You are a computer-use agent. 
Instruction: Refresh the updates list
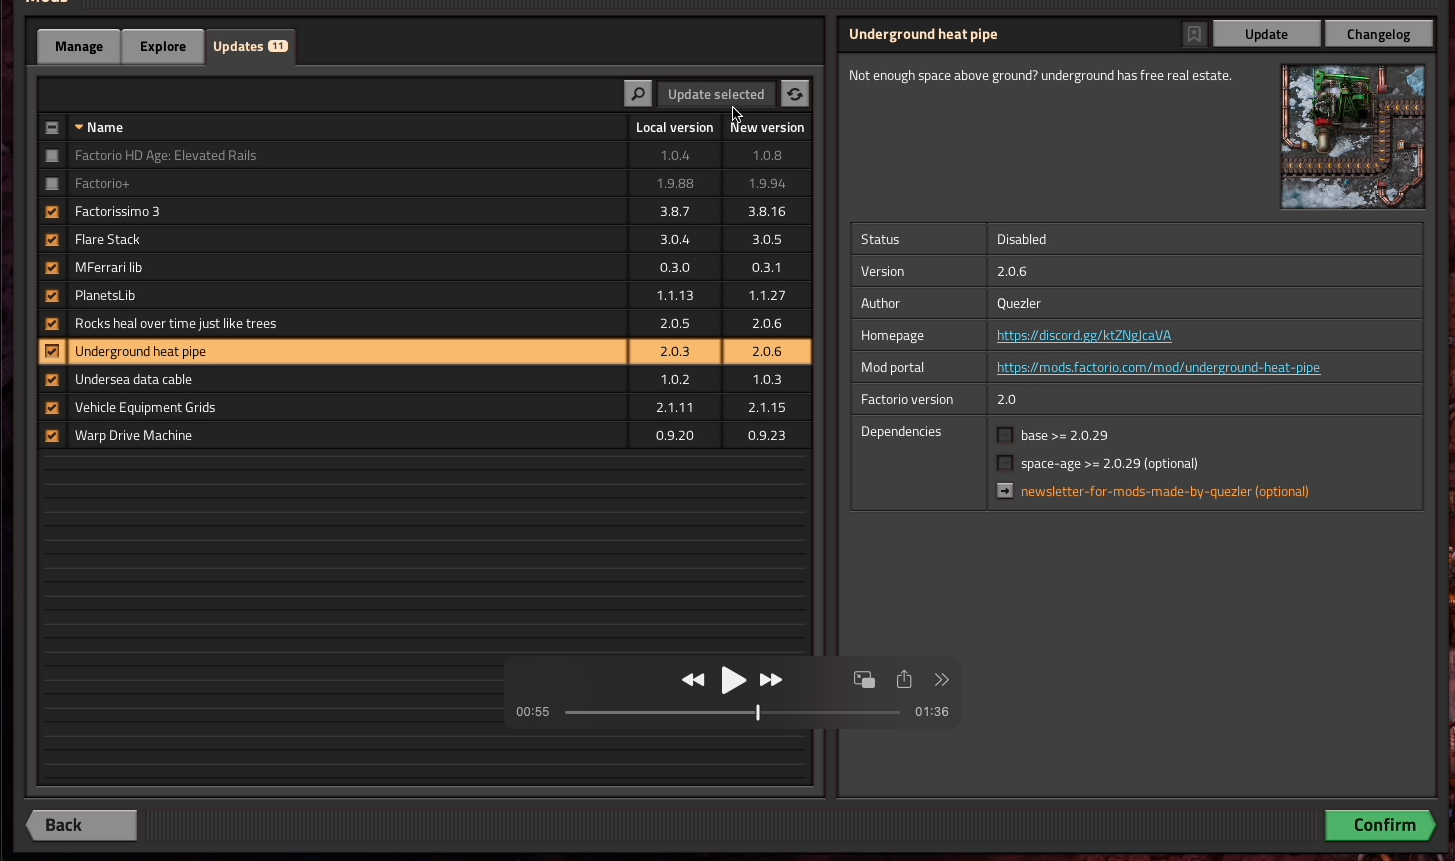coord(795,94)
